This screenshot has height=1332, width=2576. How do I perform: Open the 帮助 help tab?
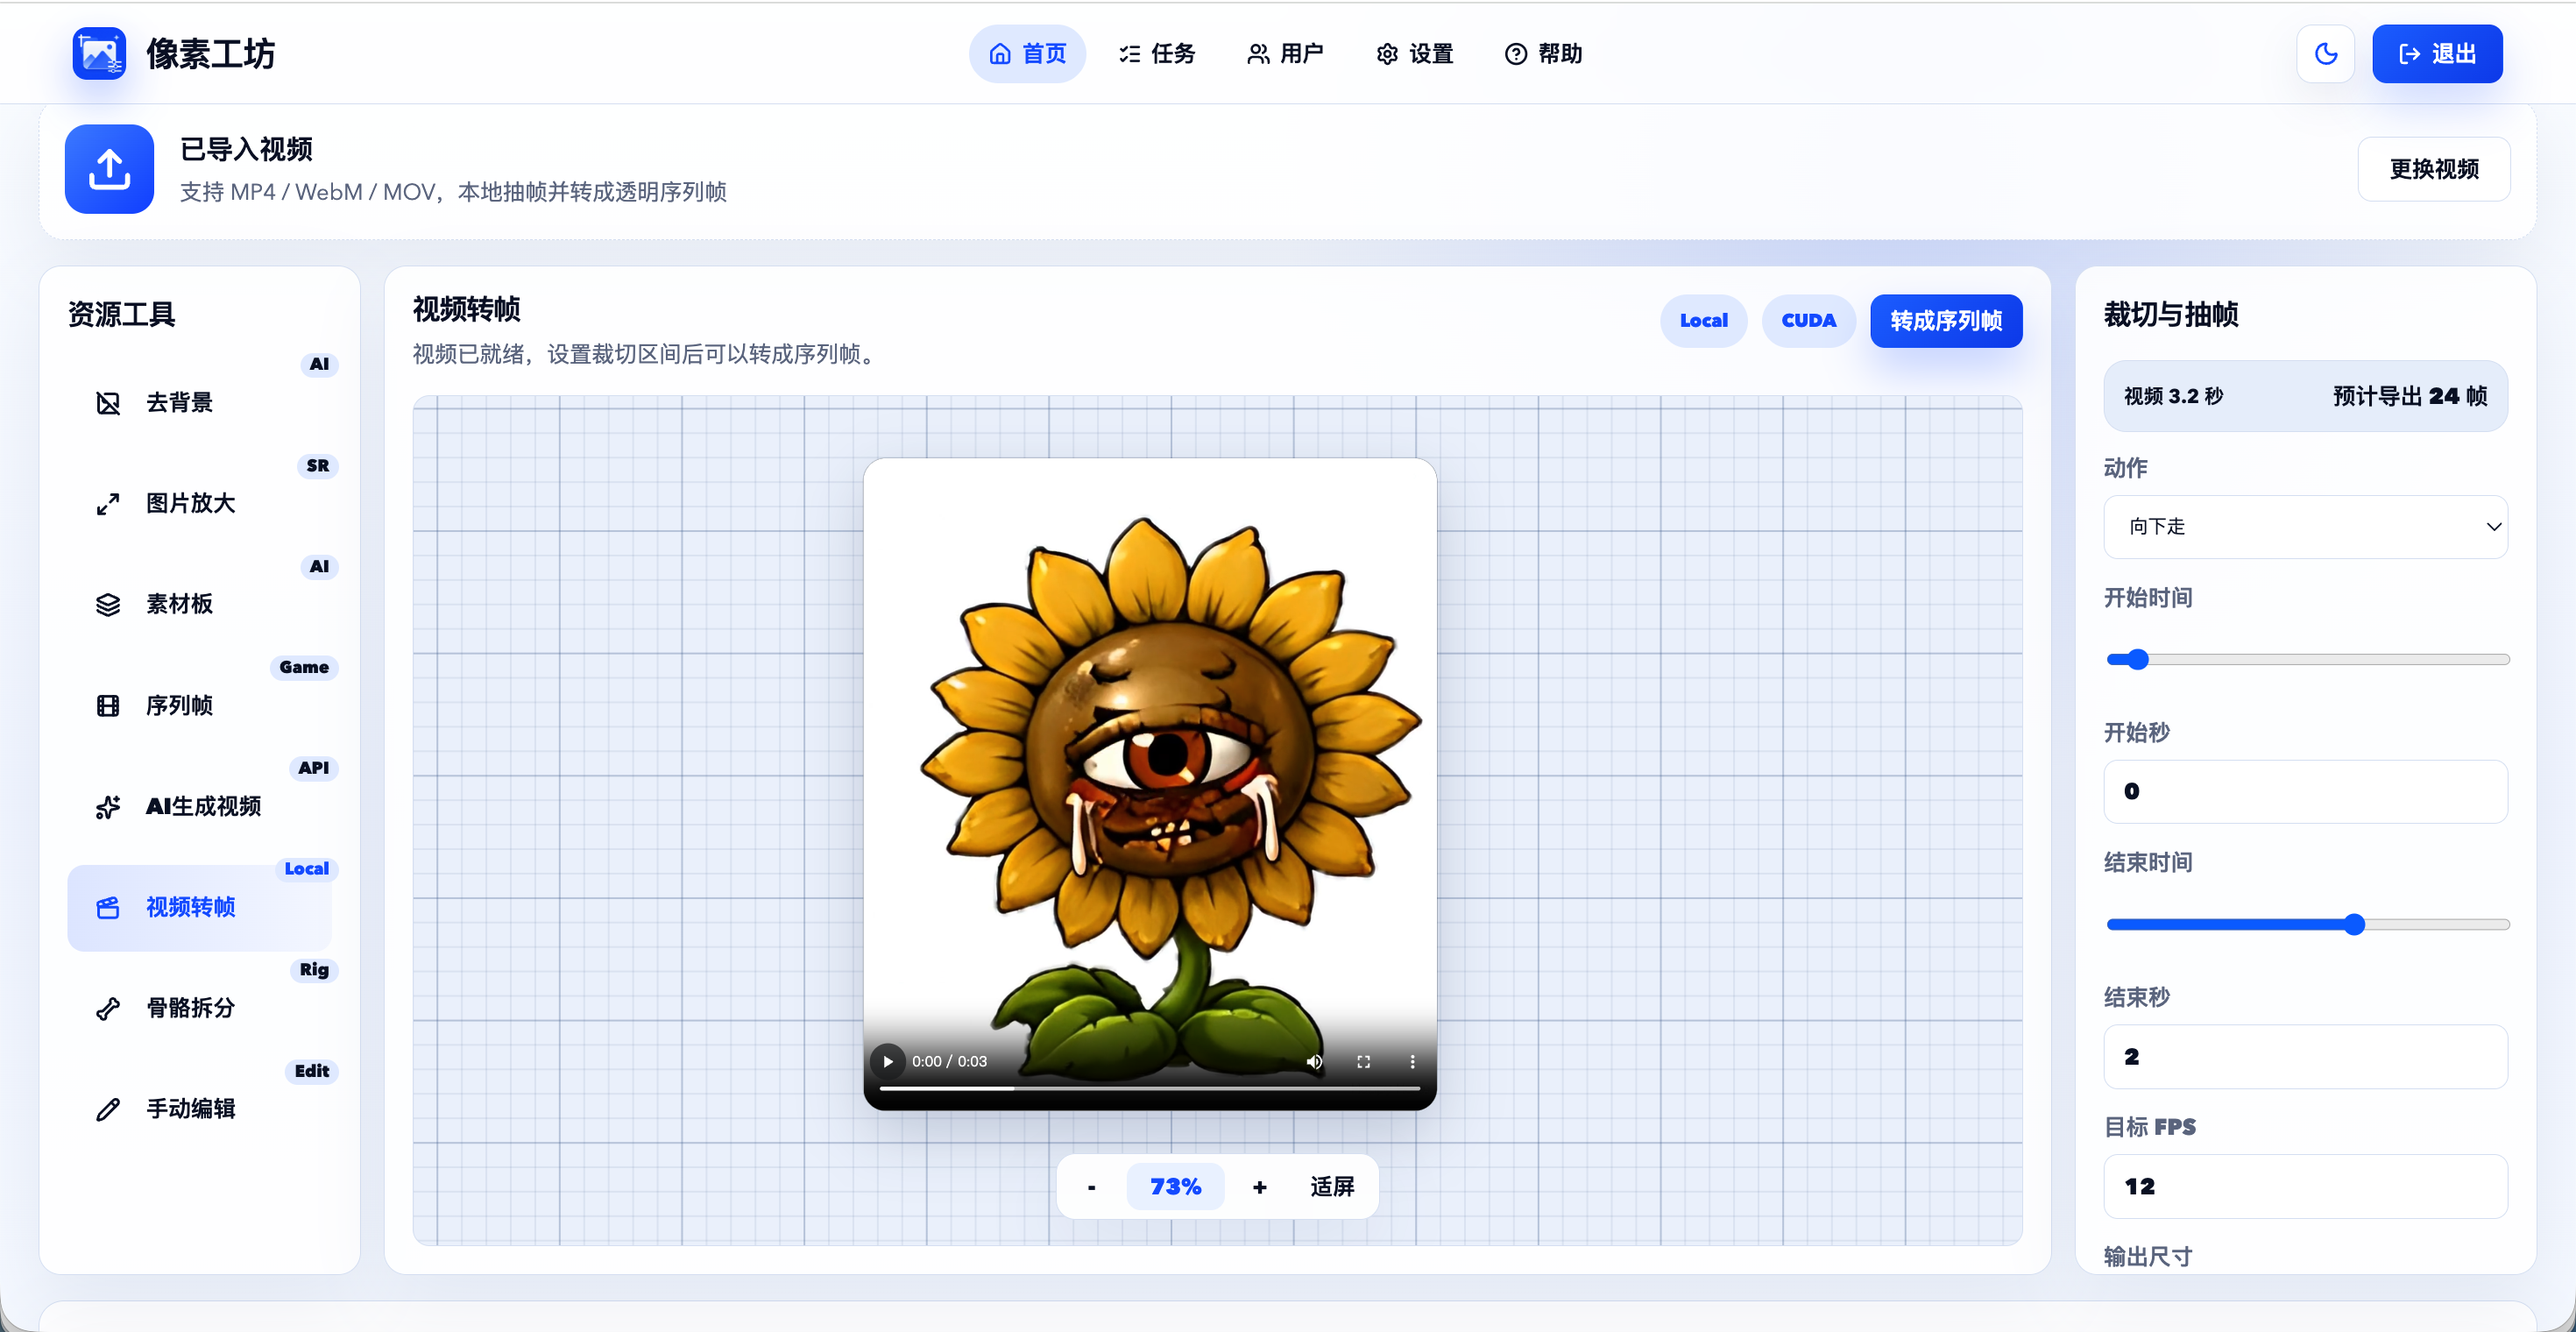click(1543, 54)
